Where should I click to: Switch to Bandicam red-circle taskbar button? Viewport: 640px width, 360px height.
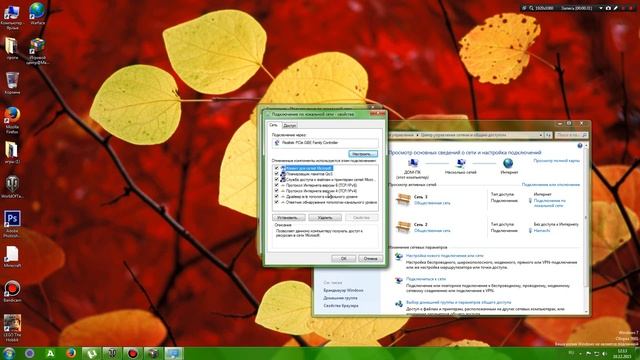[x=132, y=353]
